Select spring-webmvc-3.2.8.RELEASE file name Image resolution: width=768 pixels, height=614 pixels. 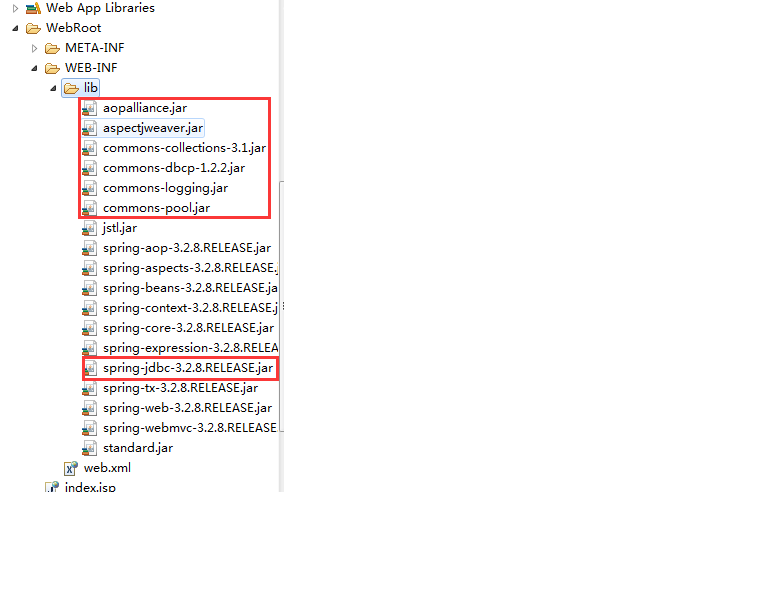click(190, 428)
